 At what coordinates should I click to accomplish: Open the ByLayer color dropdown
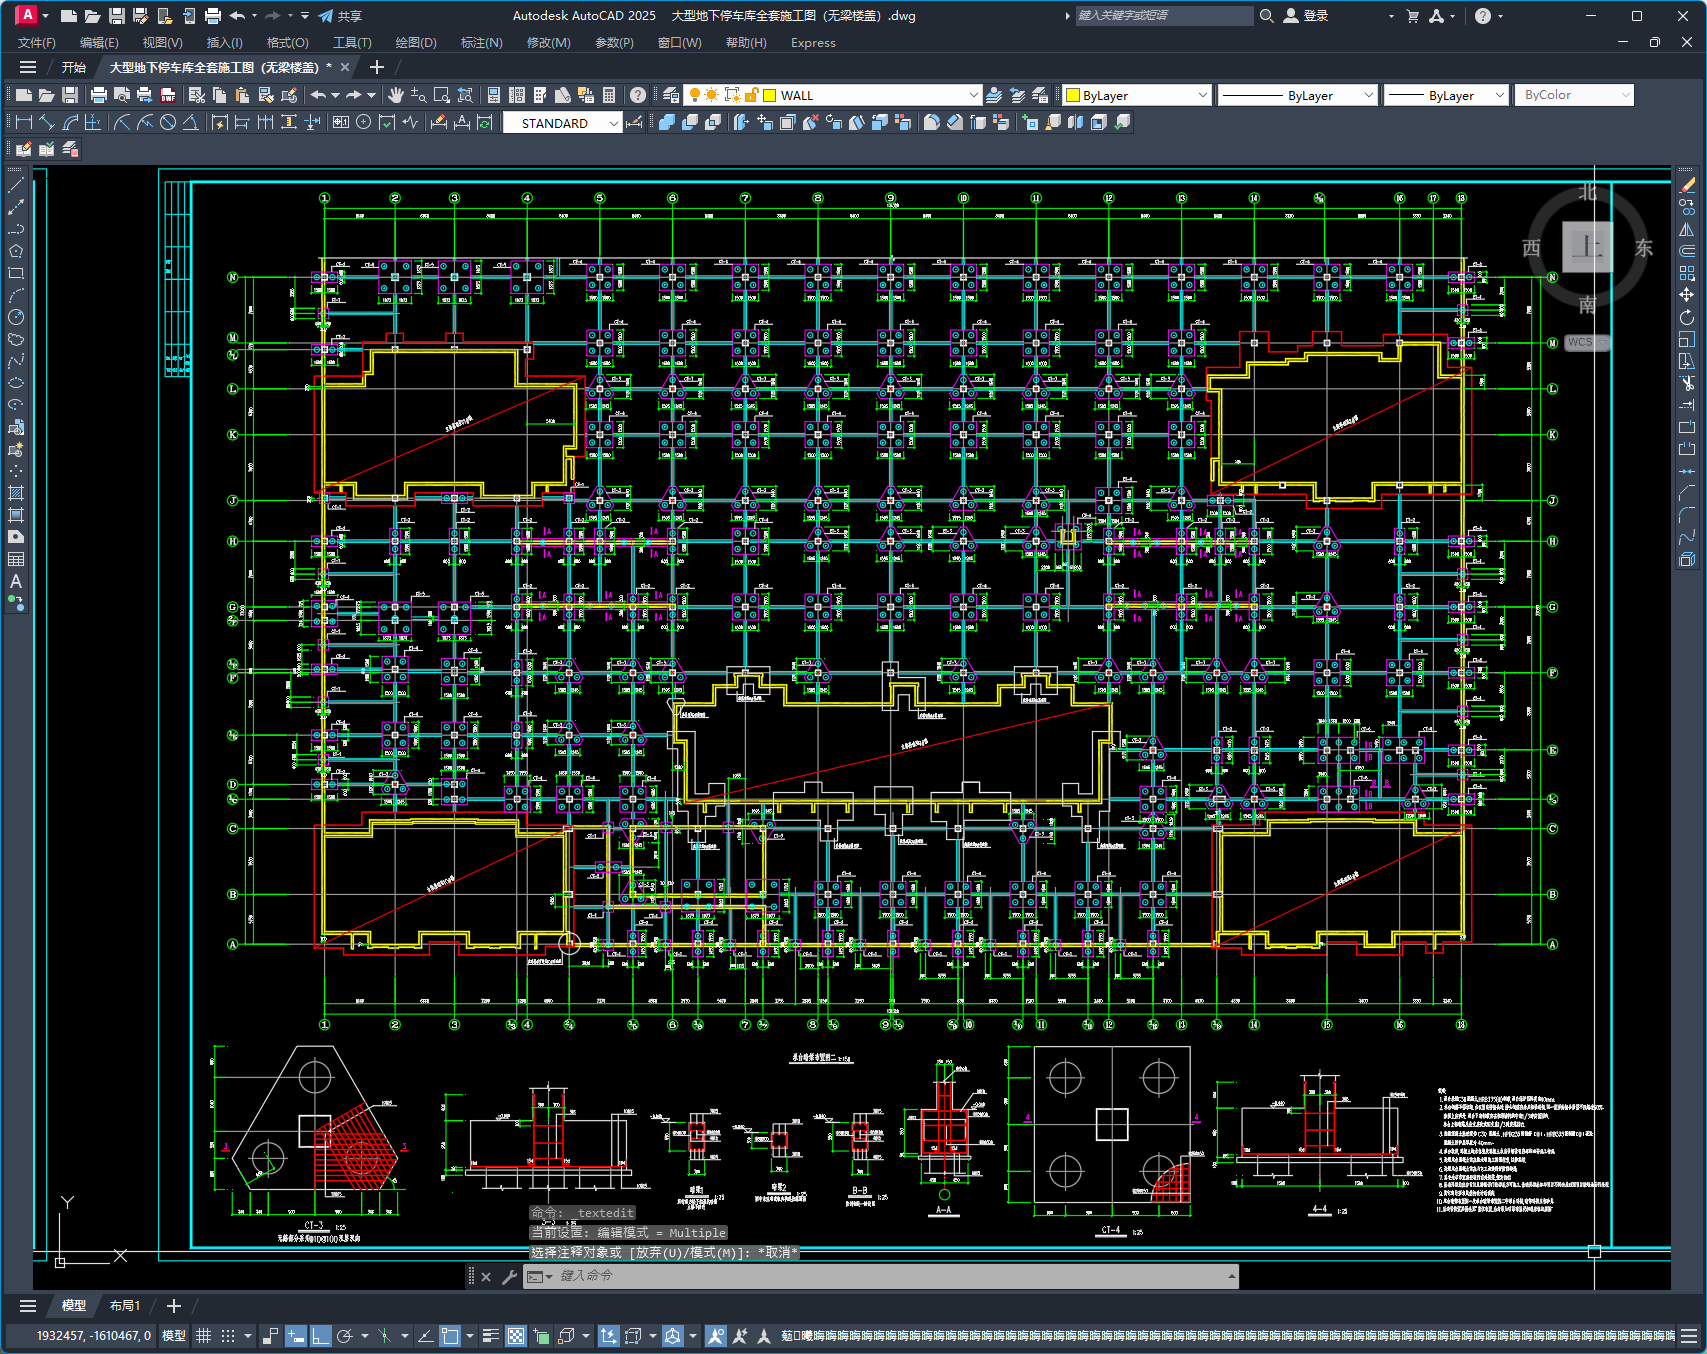point(1202,95)
